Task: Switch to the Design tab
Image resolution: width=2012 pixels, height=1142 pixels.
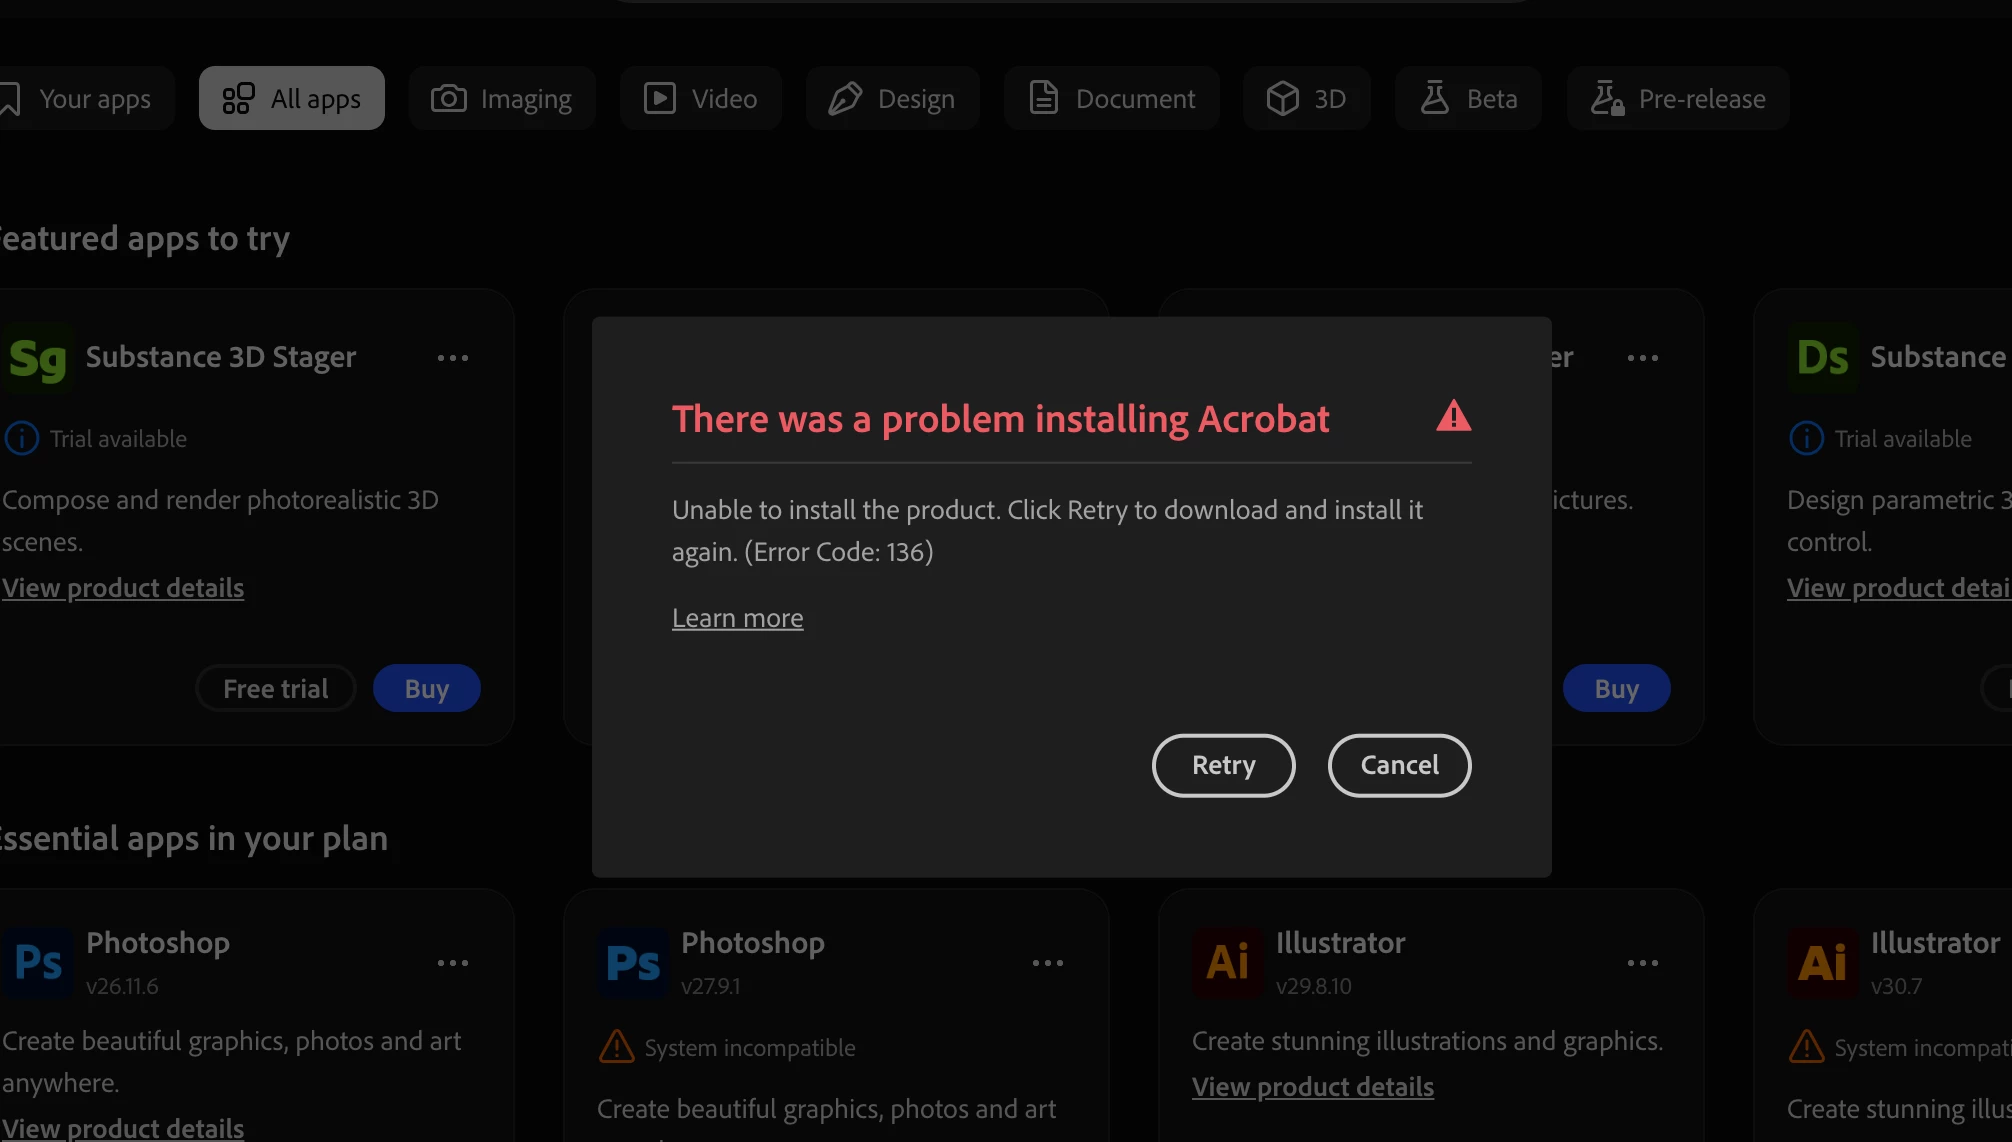Action: 892,98
